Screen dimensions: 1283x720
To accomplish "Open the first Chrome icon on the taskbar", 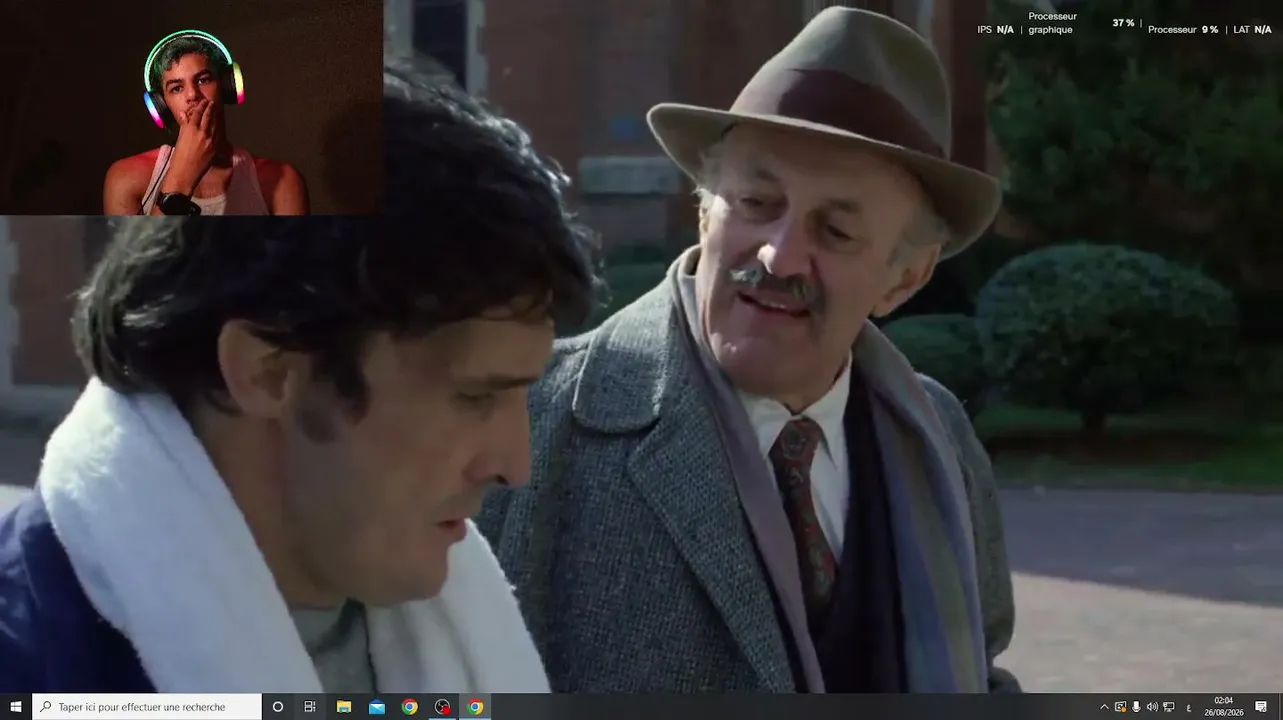I will (410, 707).
